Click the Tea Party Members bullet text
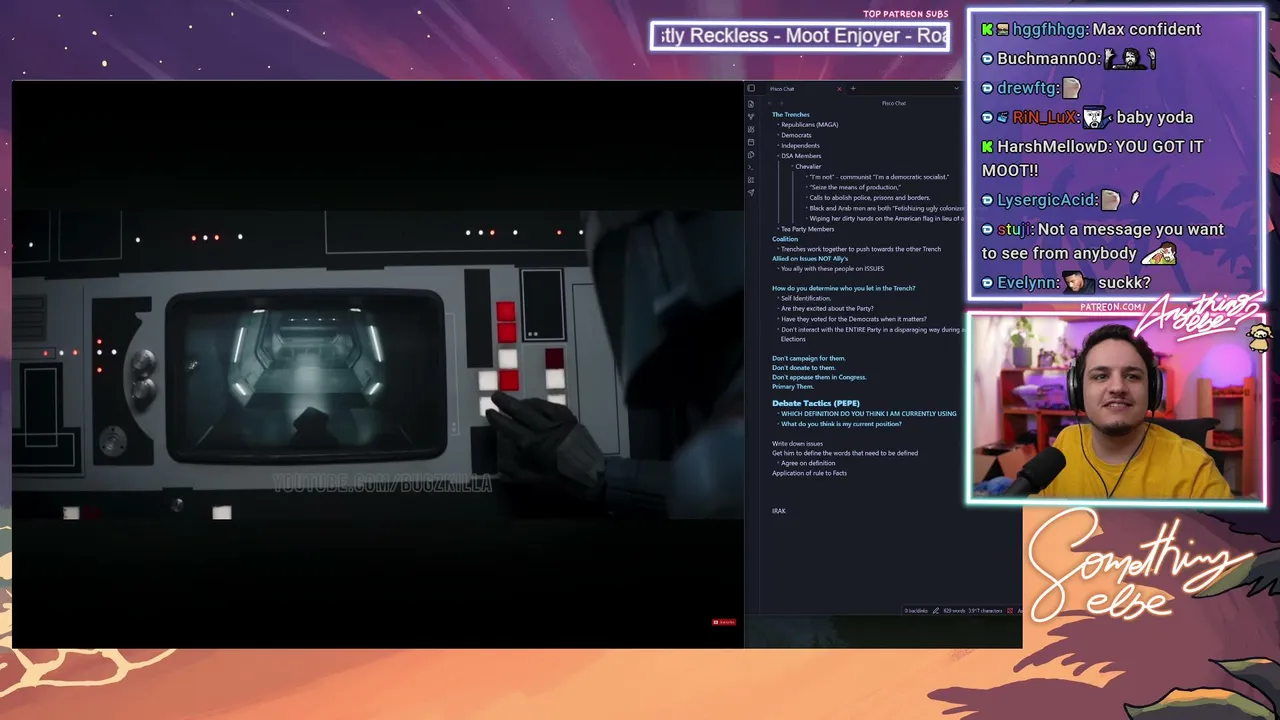This screenshot has width=1280, height=720. click(x=807, y=229)
